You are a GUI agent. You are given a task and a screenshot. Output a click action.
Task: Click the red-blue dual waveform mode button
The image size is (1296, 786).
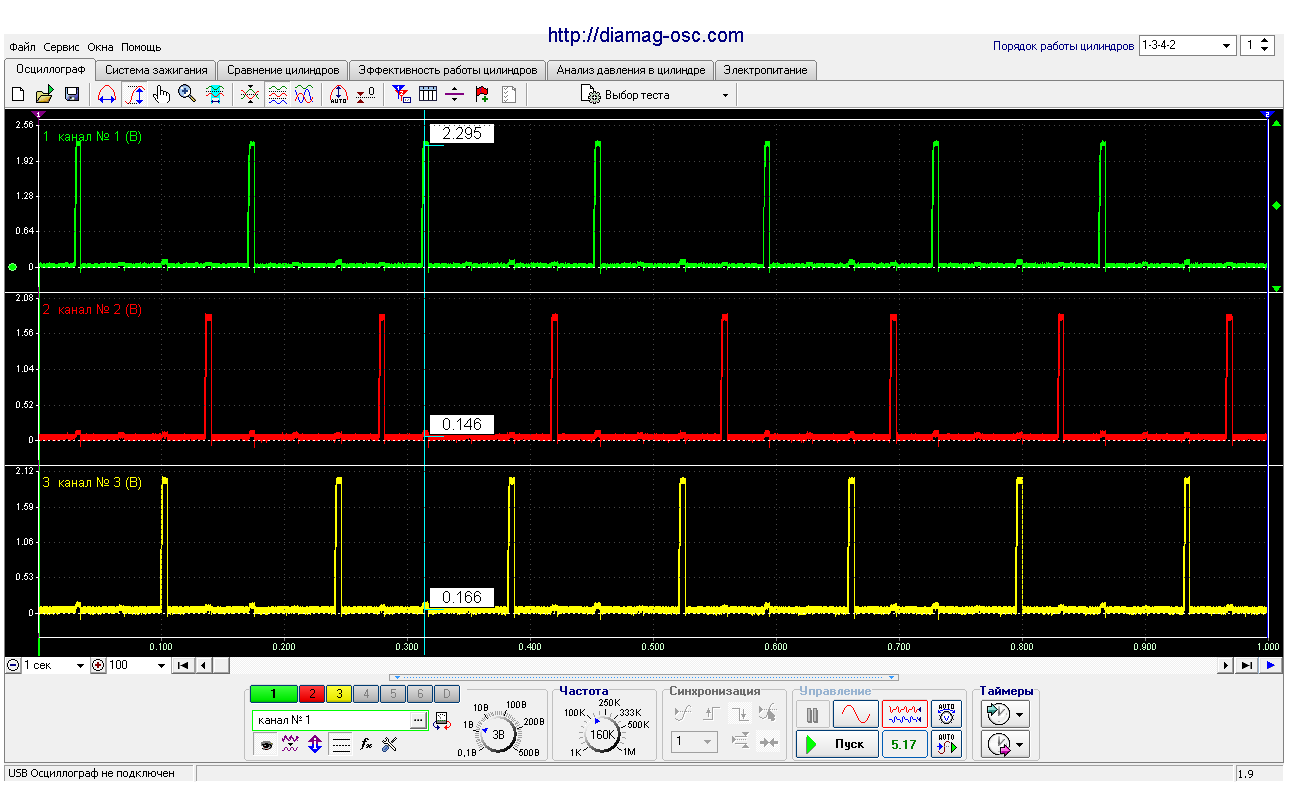(x=904, y=713)
